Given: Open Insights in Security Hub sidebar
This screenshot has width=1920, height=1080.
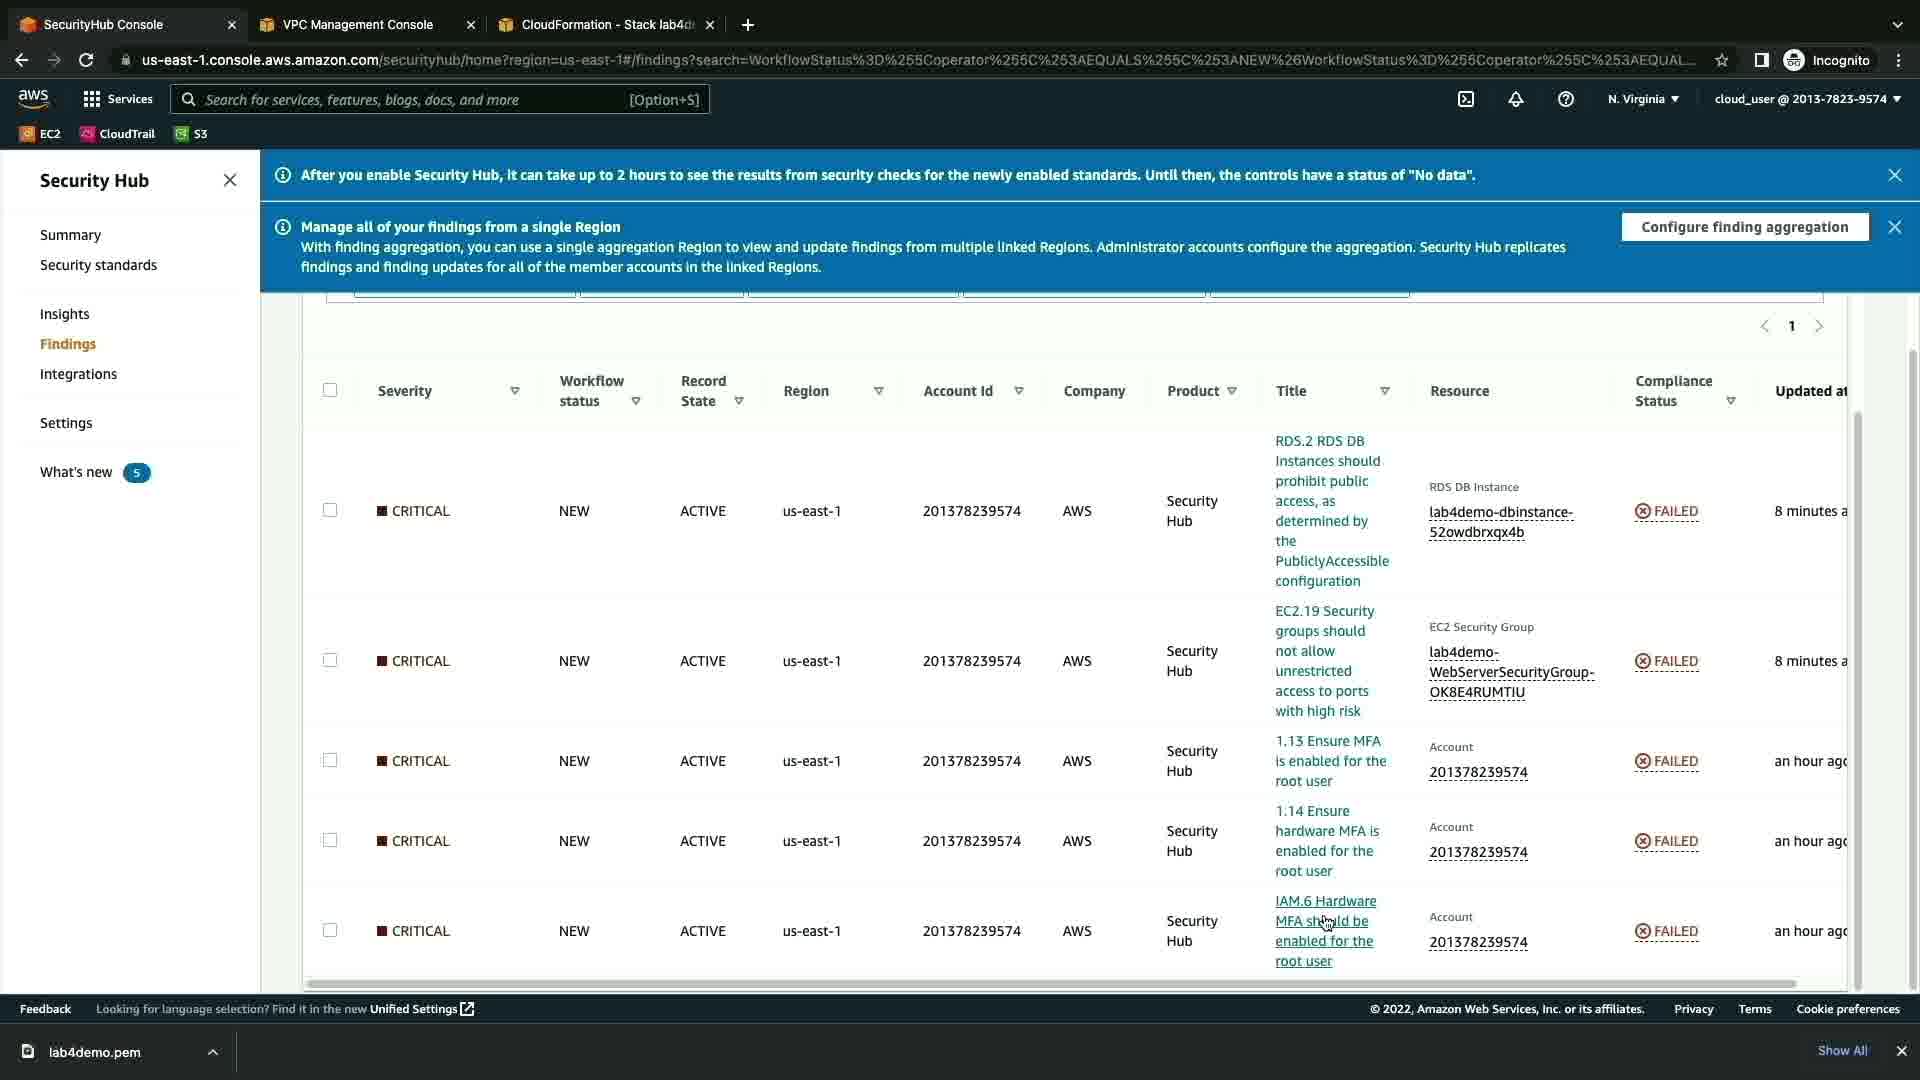Looking at the screenshot, I should tap(65, 314).
